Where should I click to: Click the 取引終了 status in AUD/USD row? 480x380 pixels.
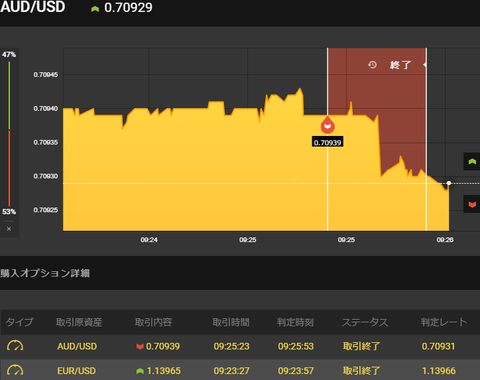click(x=361, y=346)
